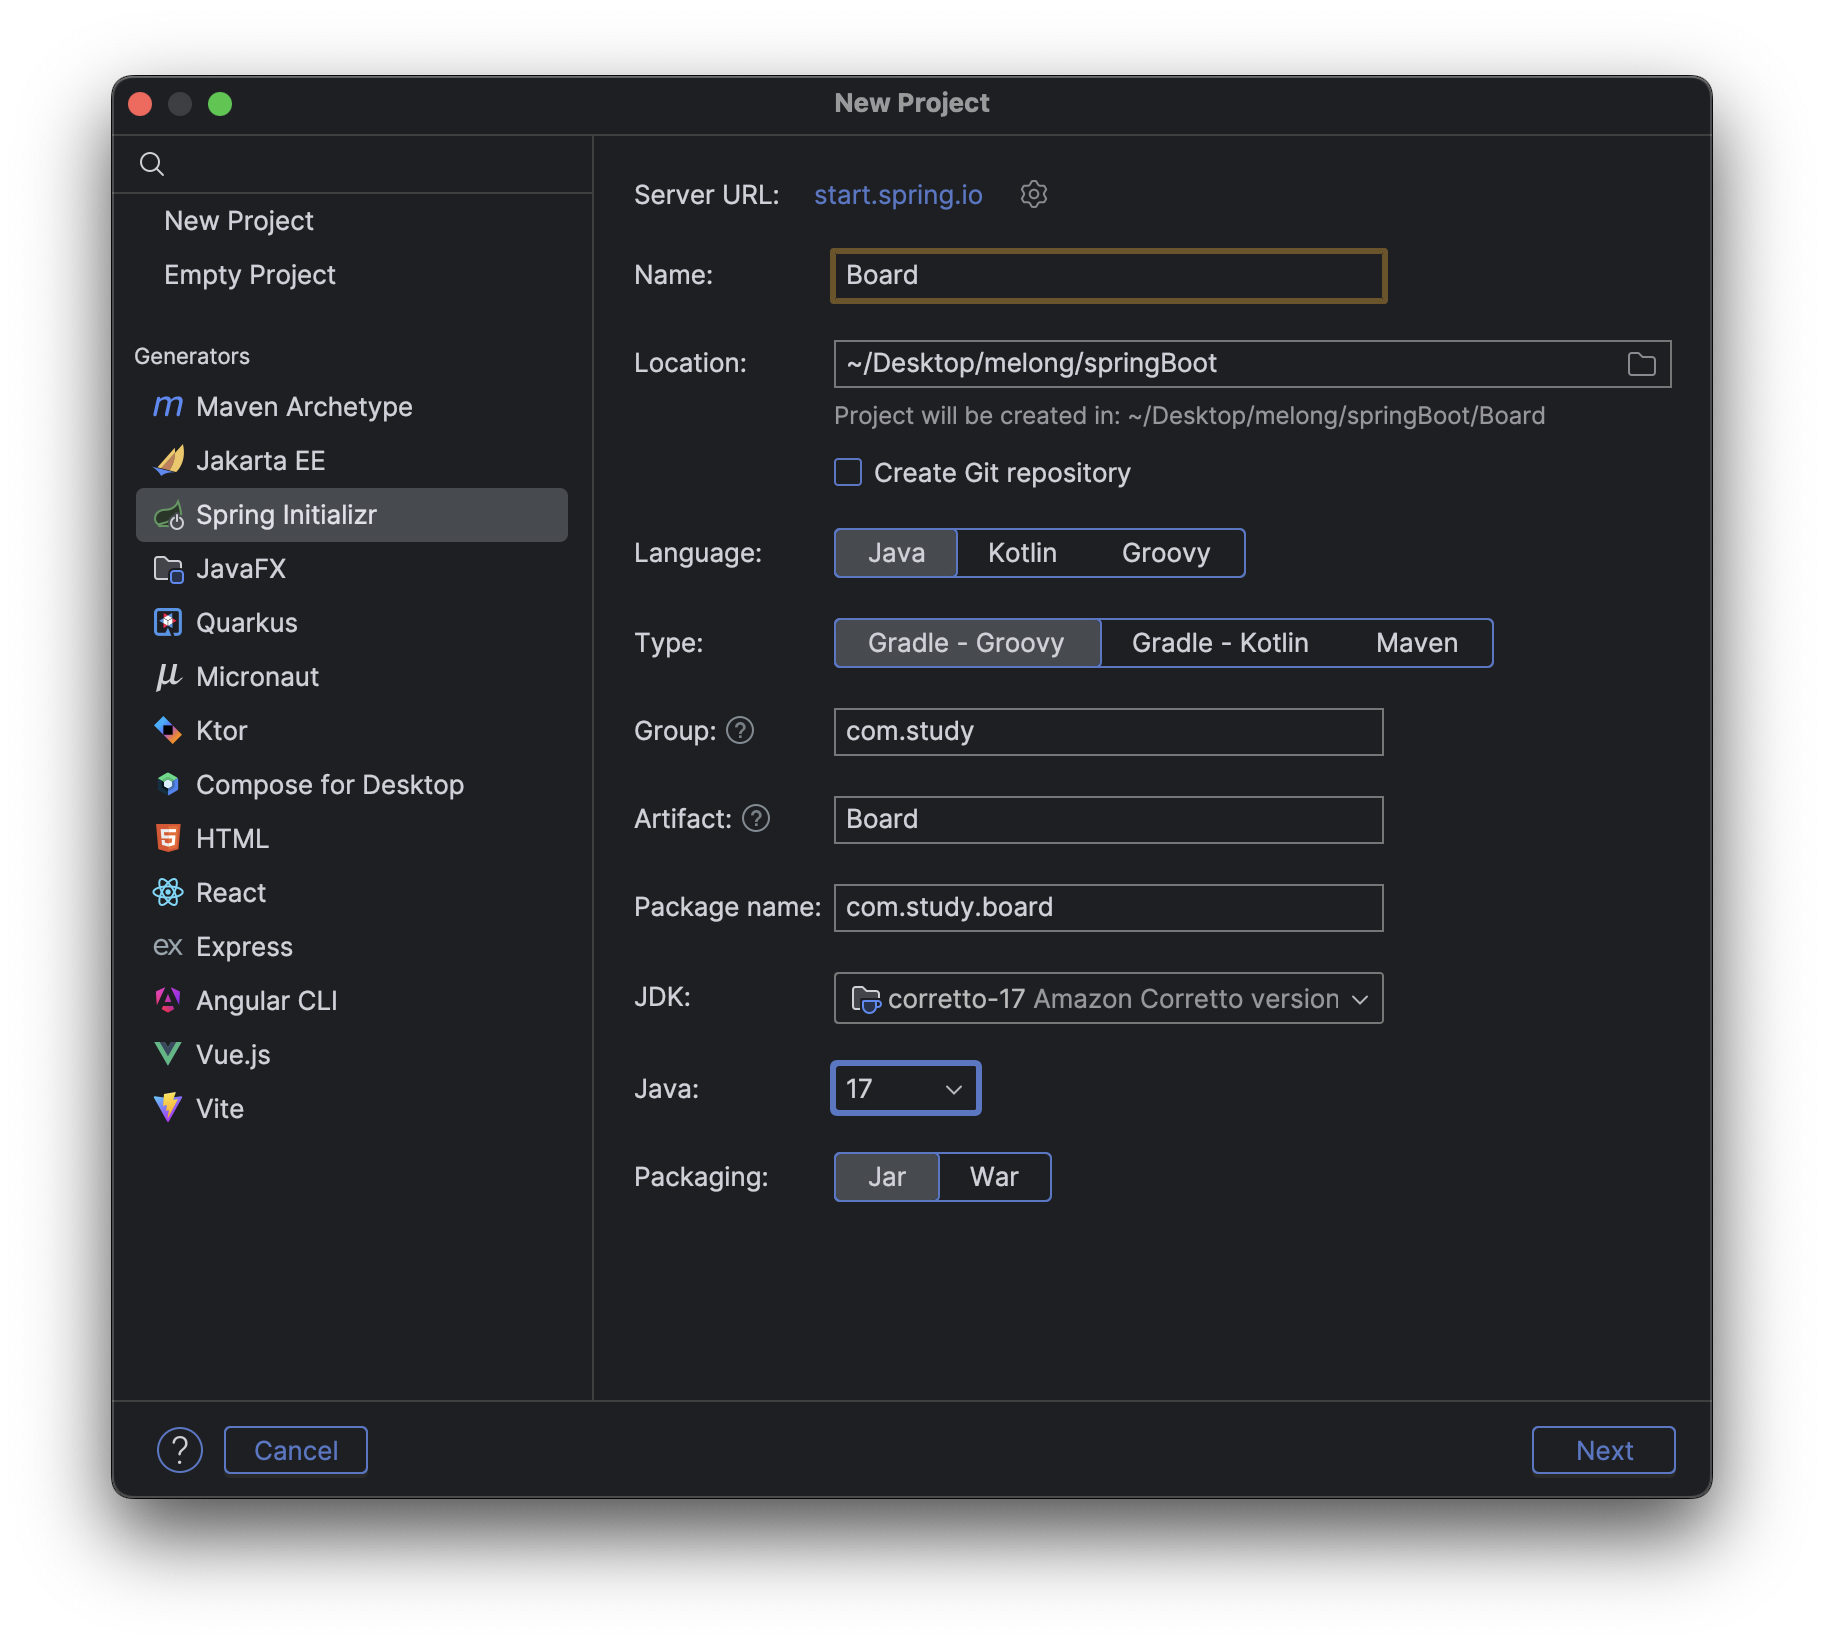The image size is (1824, 1646).
Task: Click the Cancel button
Action: click(x=296, y=1450)
